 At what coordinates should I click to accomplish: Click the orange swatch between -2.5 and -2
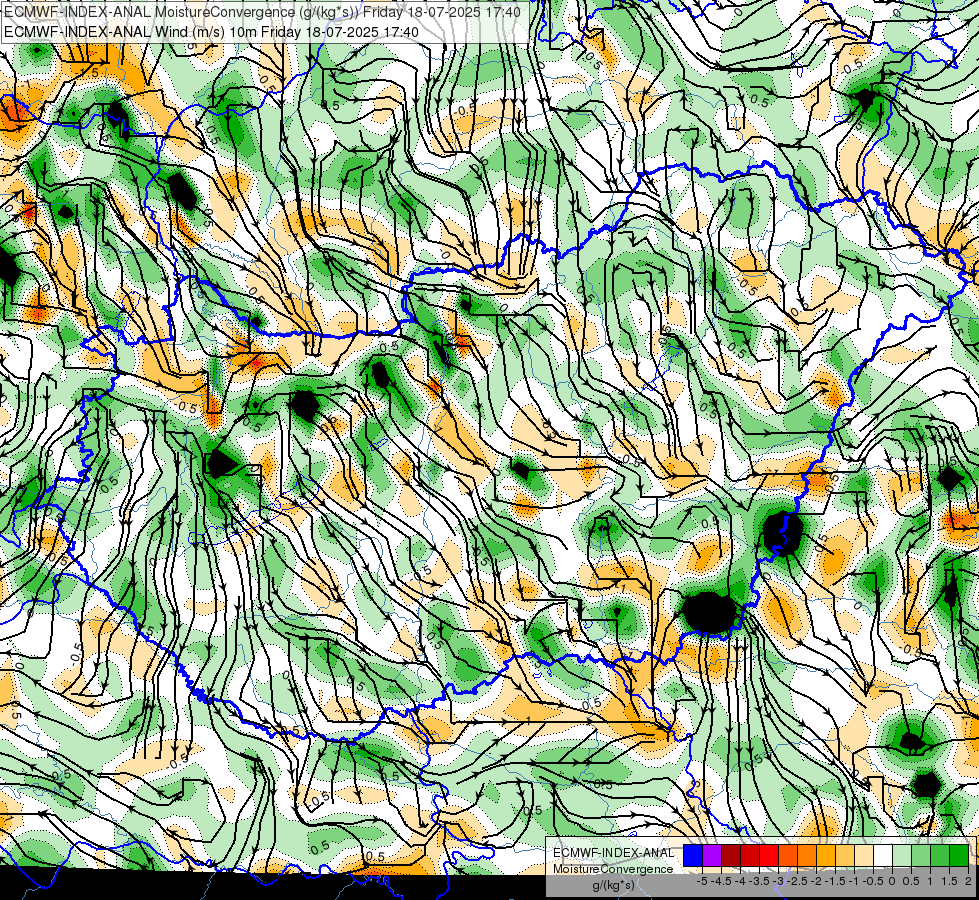coord(807,856)
